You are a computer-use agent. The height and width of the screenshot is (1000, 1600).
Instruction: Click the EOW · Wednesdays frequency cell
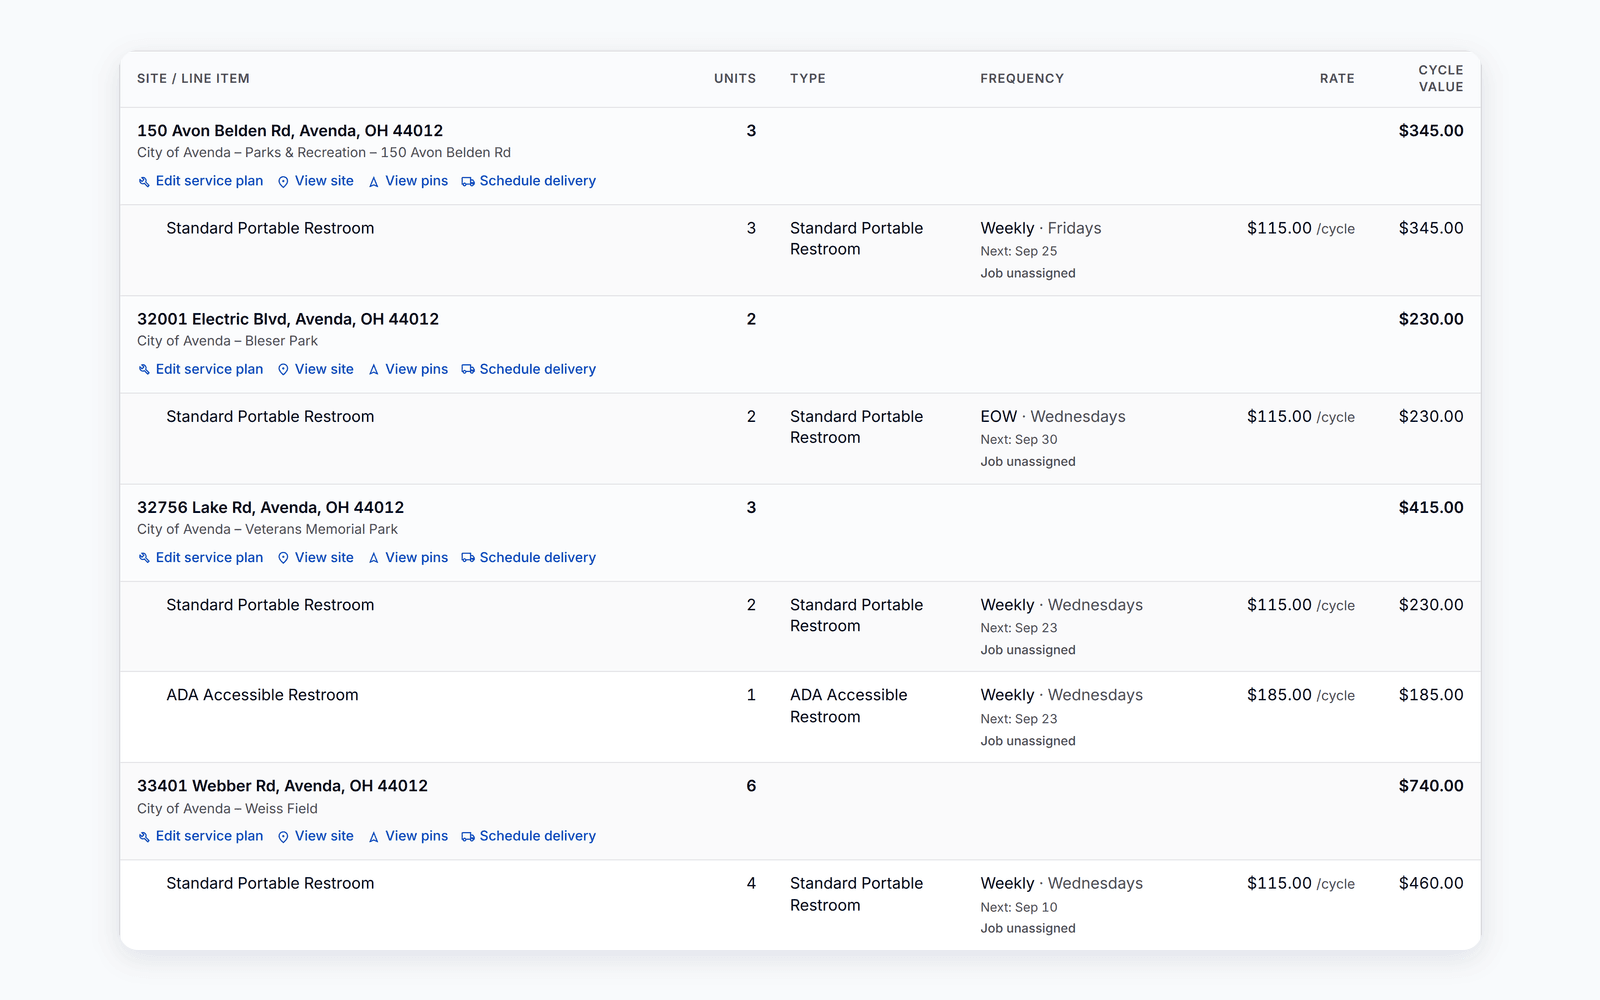(1053, 416)
